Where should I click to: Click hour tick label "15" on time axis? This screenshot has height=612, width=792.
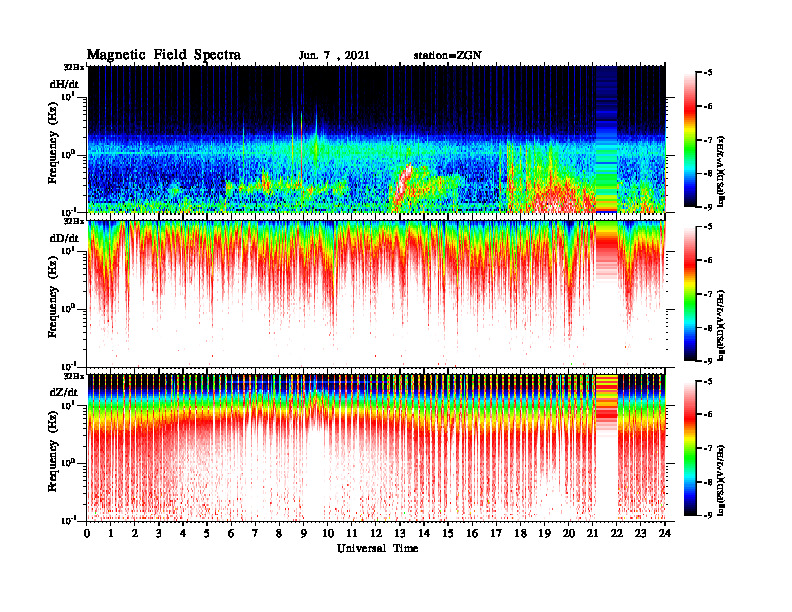pos(448,534)
